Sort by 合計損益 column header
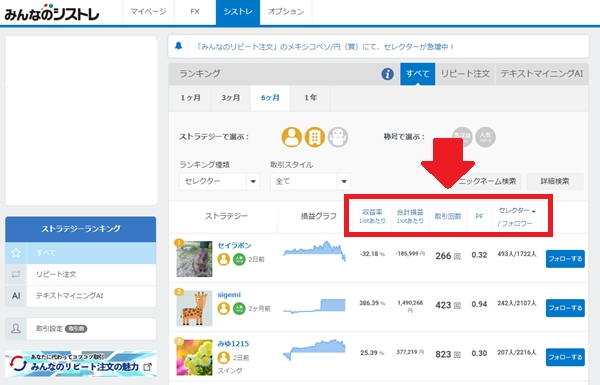The width and height of the screenshot is (600, 385). tap(410, 216)
